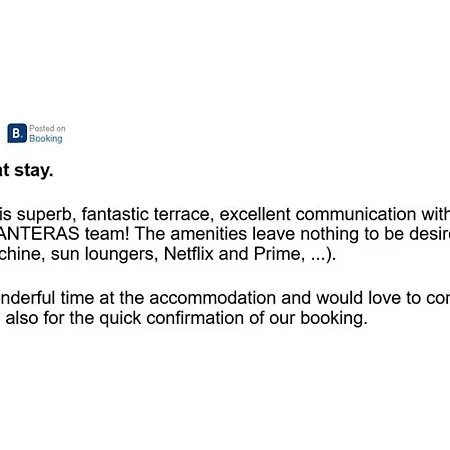Click the words 'quick confirmation' in the last line
Screen dimensions: 450x450
pyautogui.click(x=172, y=318)
